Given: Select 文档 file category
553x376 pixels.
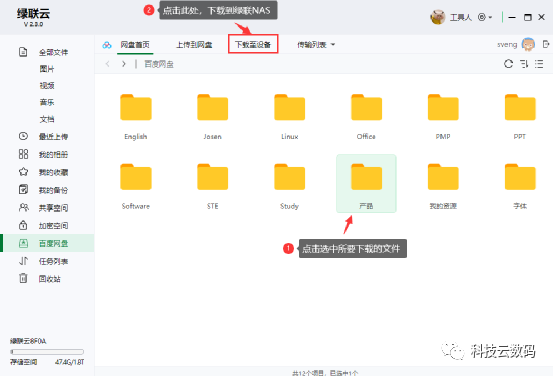Looking at the screenshot, I should pyautogui.click(x=47, y=119).
